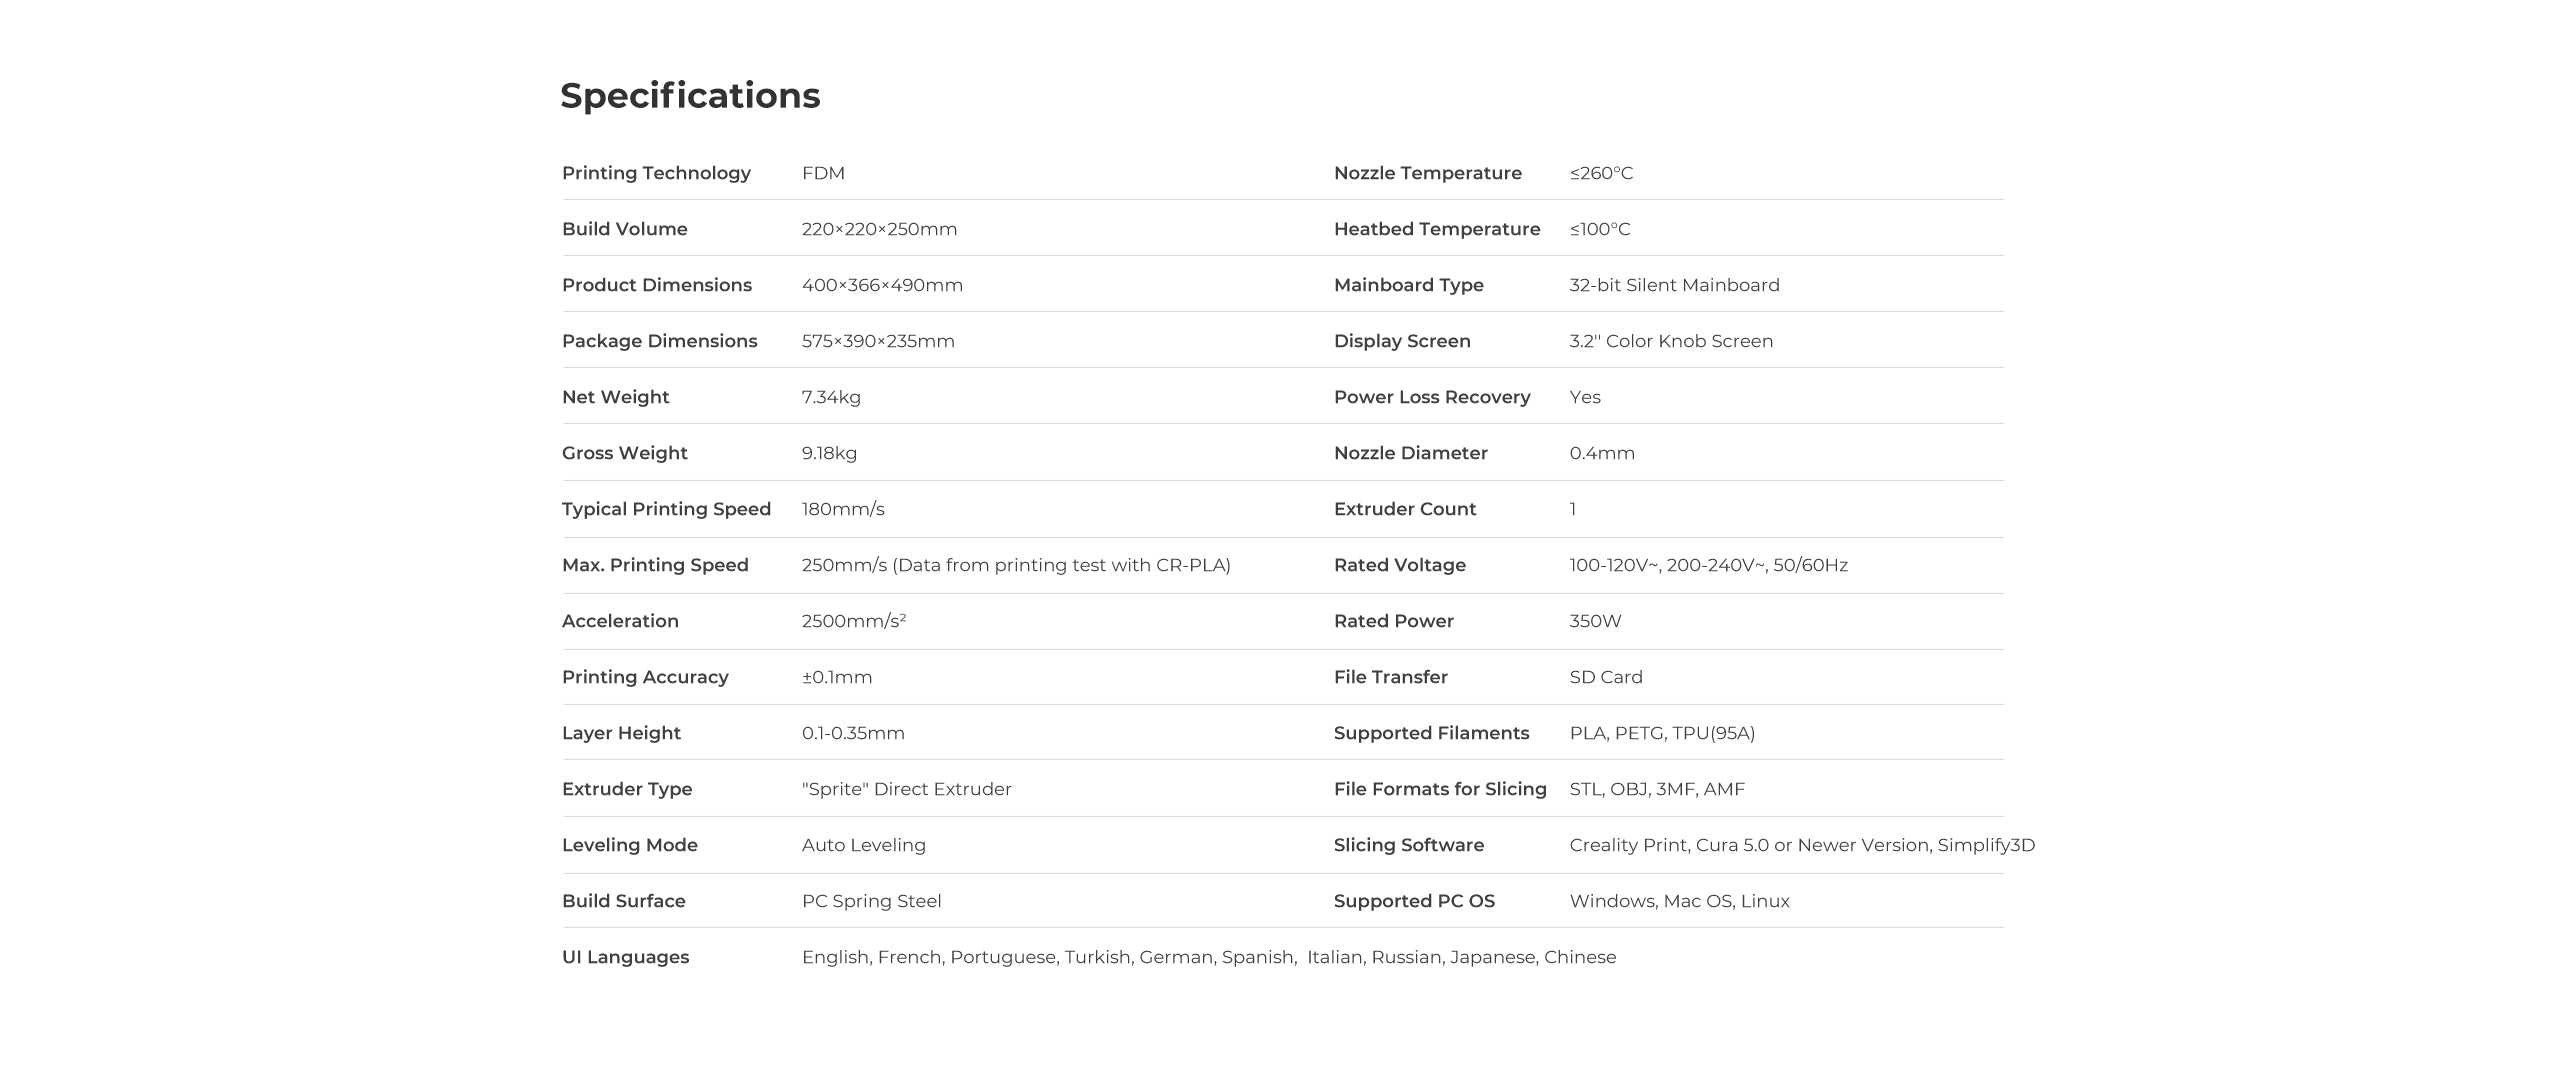The image size is (2560, 1081).
Task: Select the 32-bit Silent Mainboard value
Action: click(1674, 285)
